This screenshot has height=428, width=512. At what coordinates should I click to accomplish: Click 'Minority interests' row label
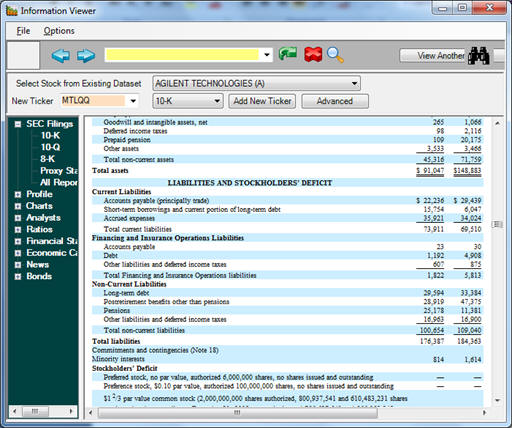click(x=118, y=359)
